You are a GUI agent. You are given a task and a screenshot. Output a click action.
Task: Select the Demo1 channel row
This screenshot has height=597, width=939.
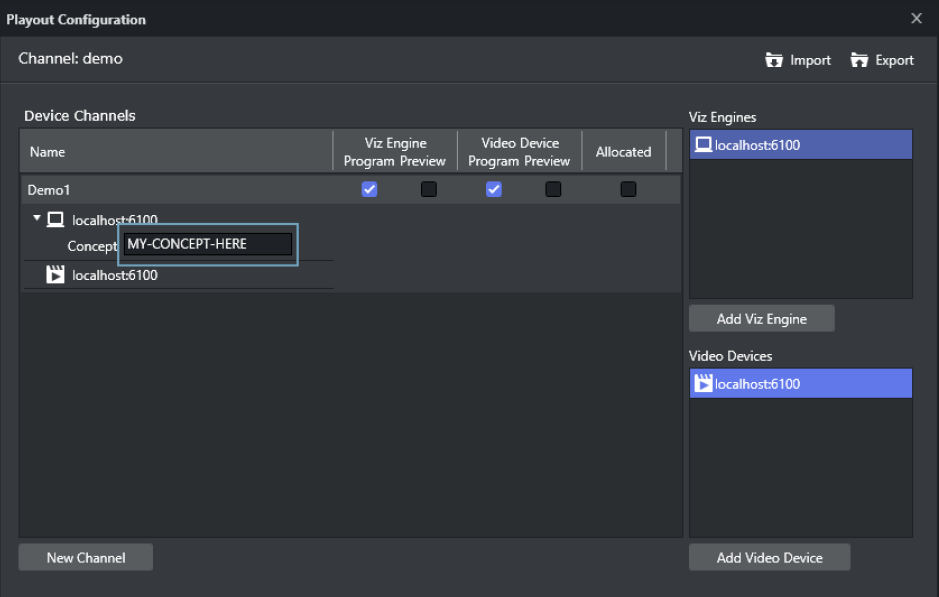(x=150, y=189)
